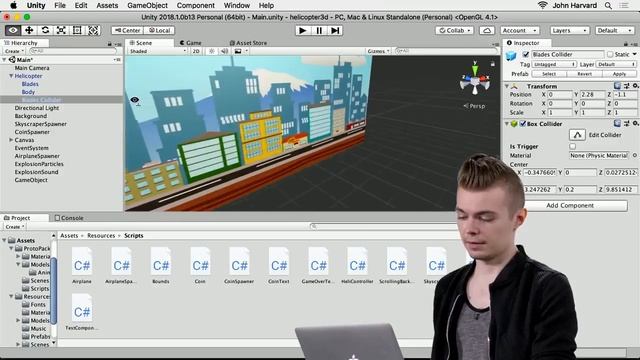Viewport: 640px width, 360px height.
Task: Open macOS Spotlight search icon
Action: click(608, 5)
